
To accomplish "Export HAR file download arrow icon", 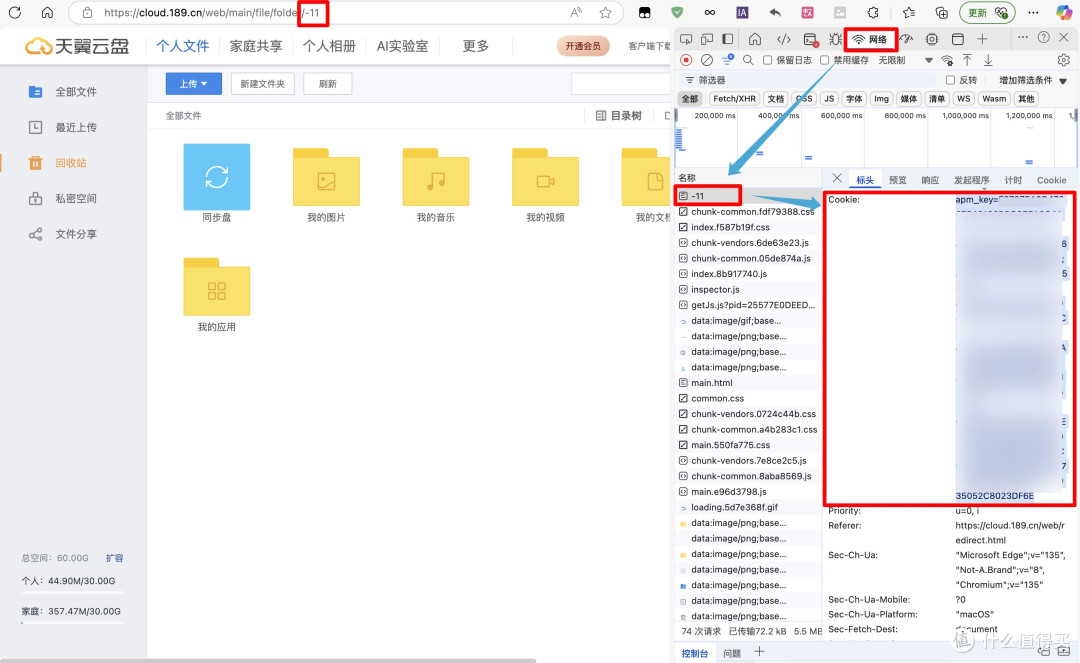I will tap(988, 60).
